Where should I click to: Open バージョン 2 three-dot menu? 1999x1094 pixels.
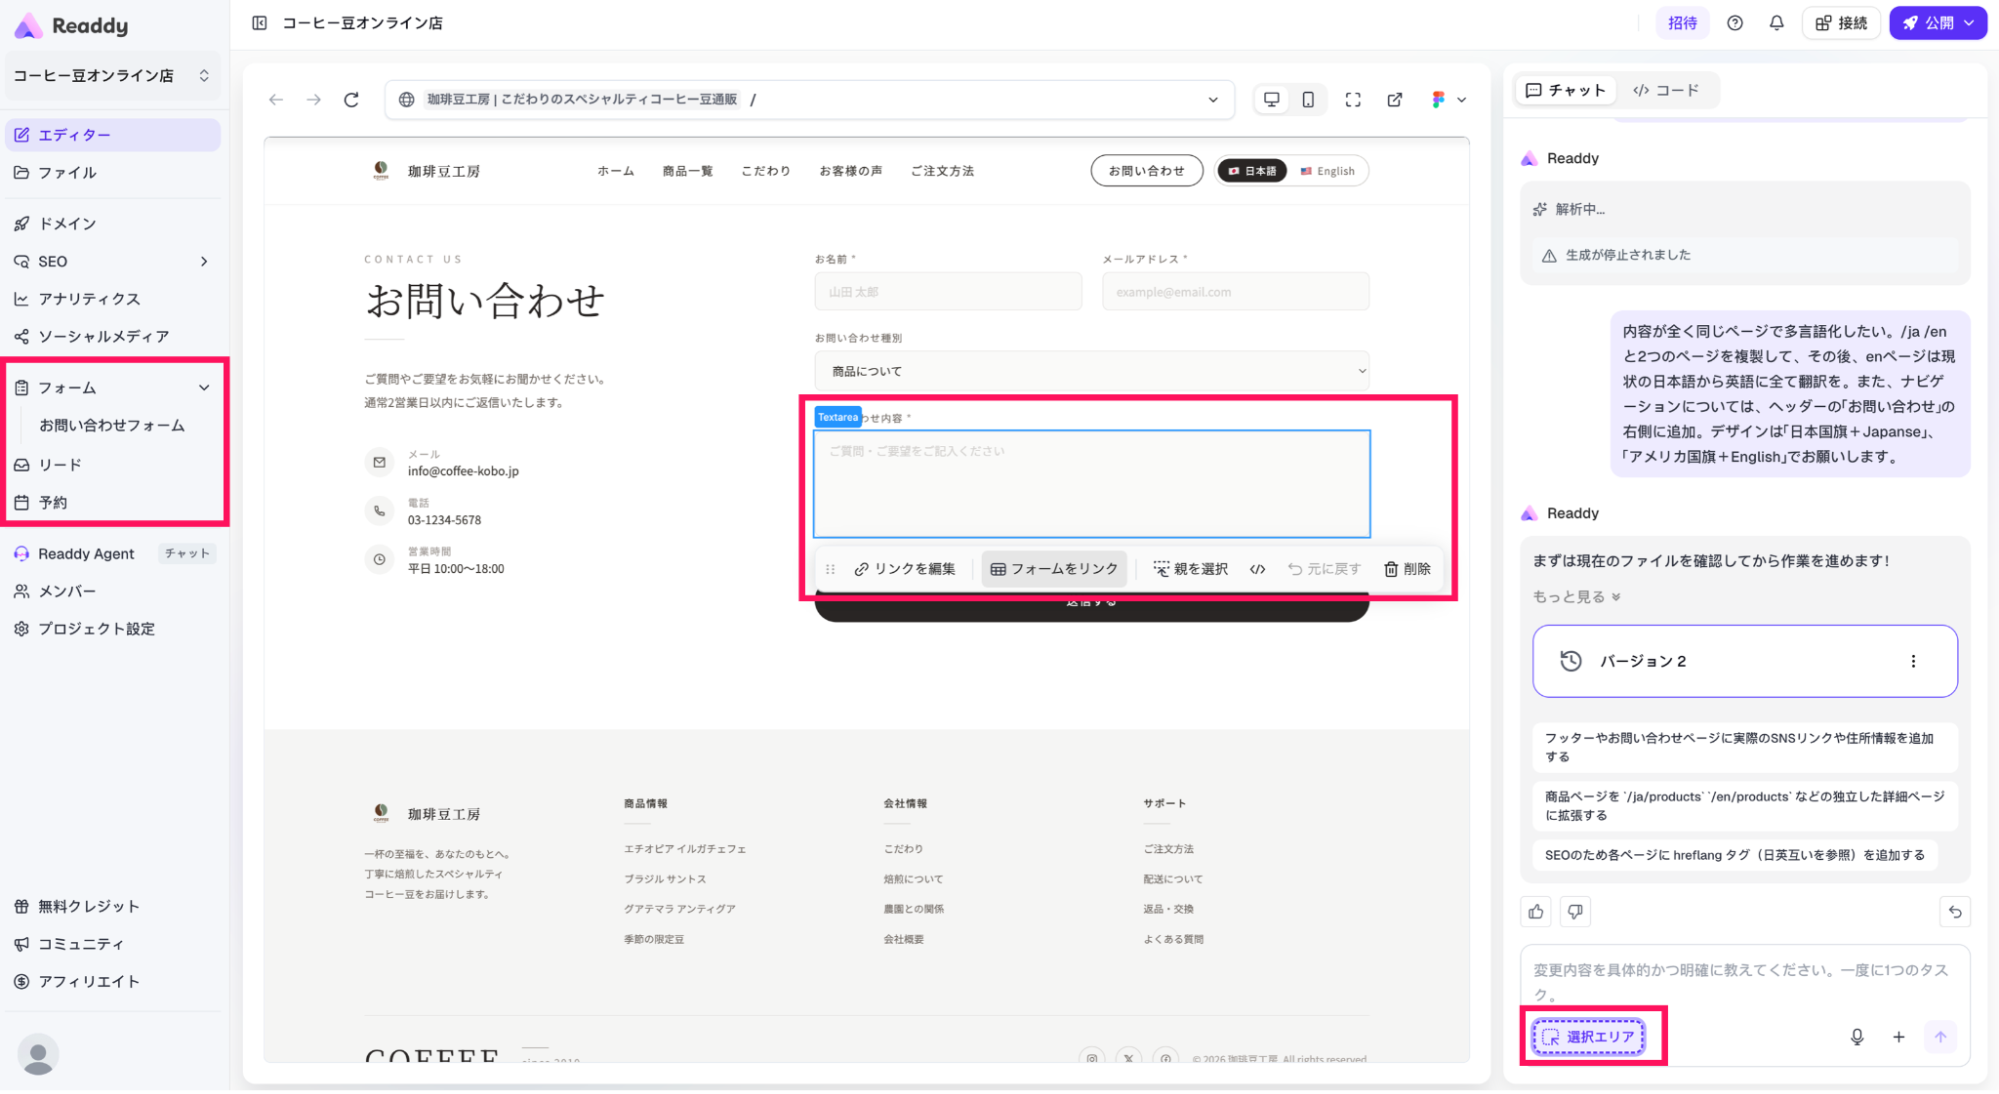tap(1913, 661)
